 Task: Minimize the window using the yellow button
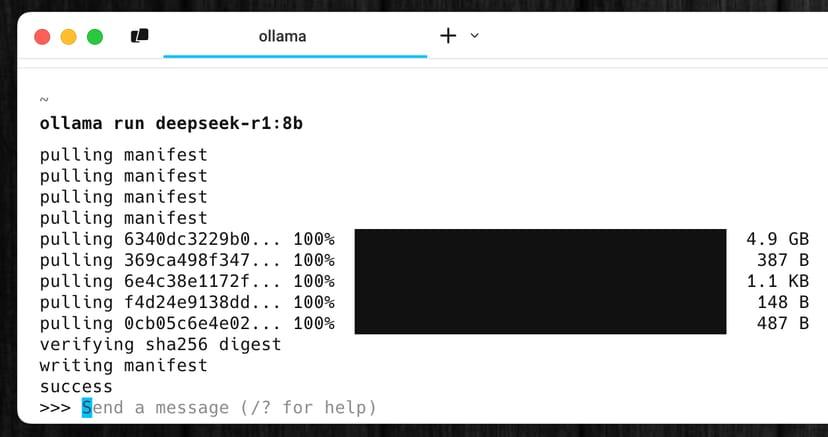69,37
